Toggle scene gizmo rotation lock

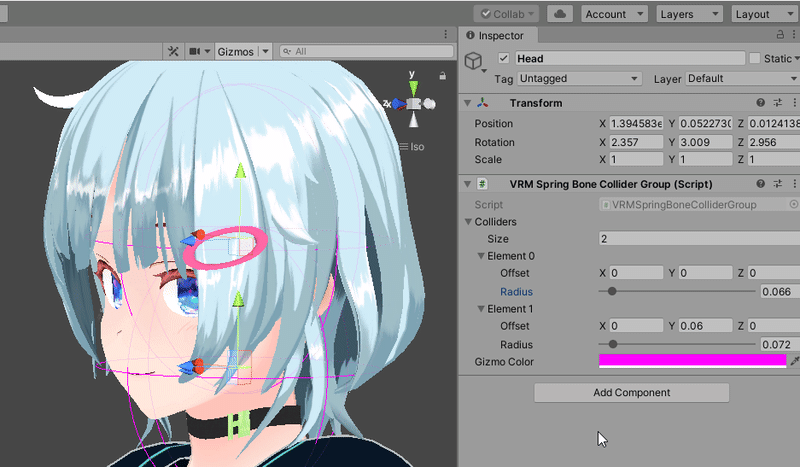click(442, 76)
